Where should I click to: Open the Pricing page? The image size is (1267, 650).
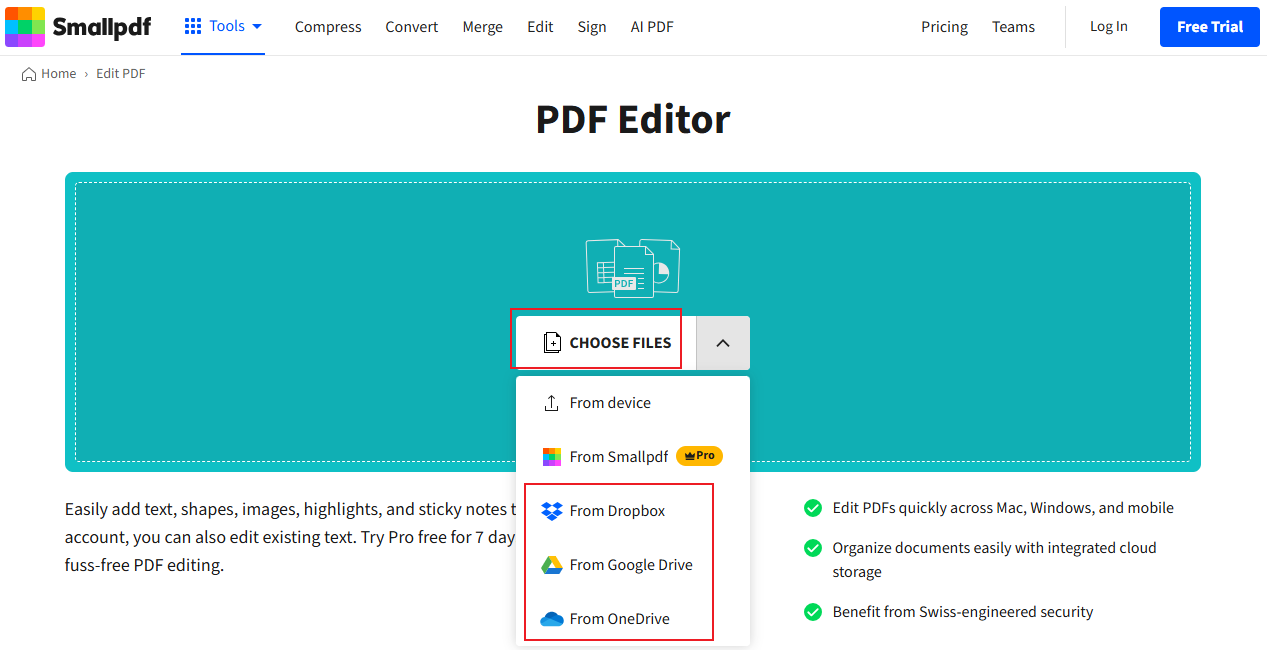[944, 26]
